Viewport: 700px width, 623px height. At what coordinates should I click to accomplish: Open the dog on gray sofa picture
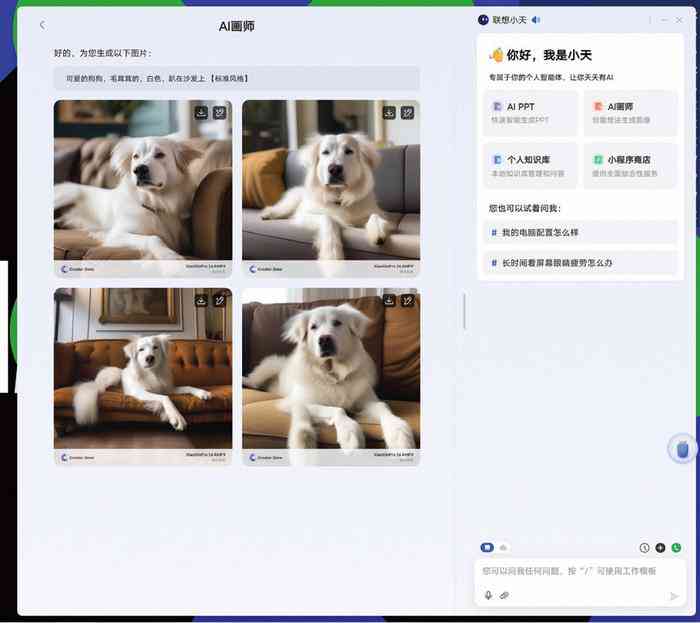[331, 187]
